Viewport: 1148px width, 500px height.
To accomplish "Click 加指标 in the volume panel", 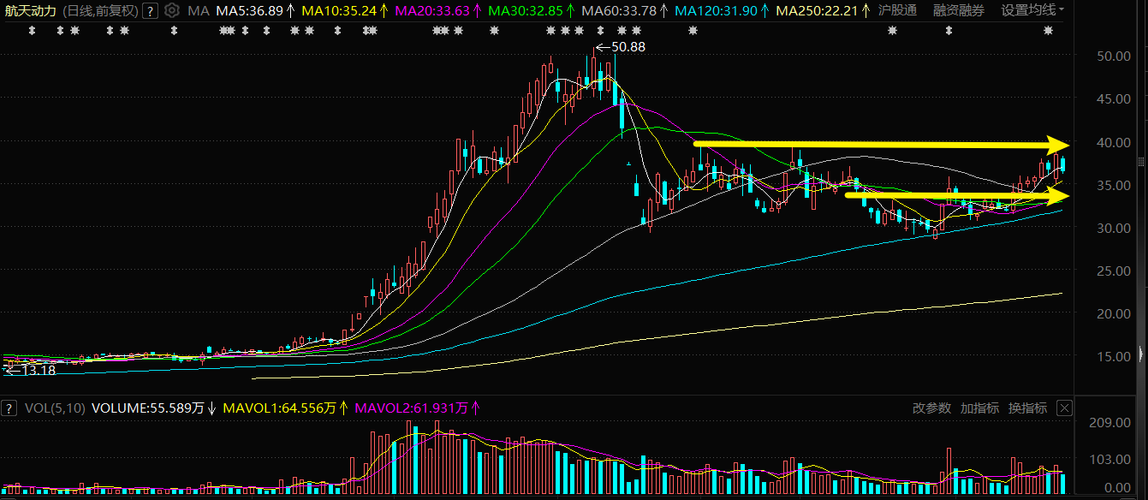I will pyautogui.click(x=980, y=408).
